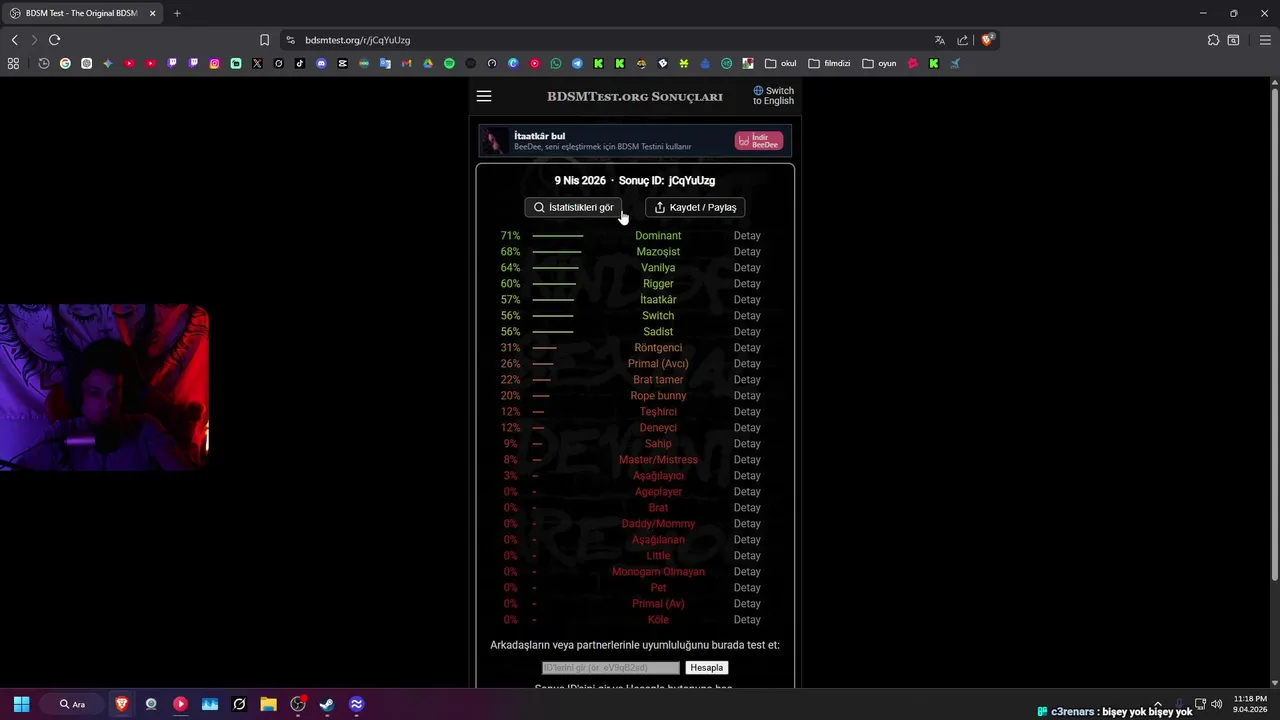Viewport: 1280px width, 720px height.
Task: Open the Google bookmark icon
Action: point(65,63)
